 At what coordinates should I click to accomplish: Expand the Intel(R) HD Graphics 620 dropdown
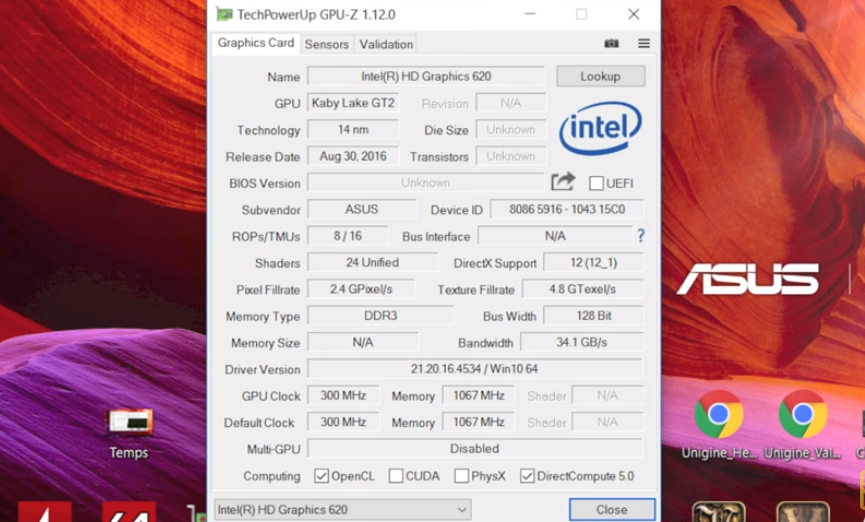click(x=341, y=509)
